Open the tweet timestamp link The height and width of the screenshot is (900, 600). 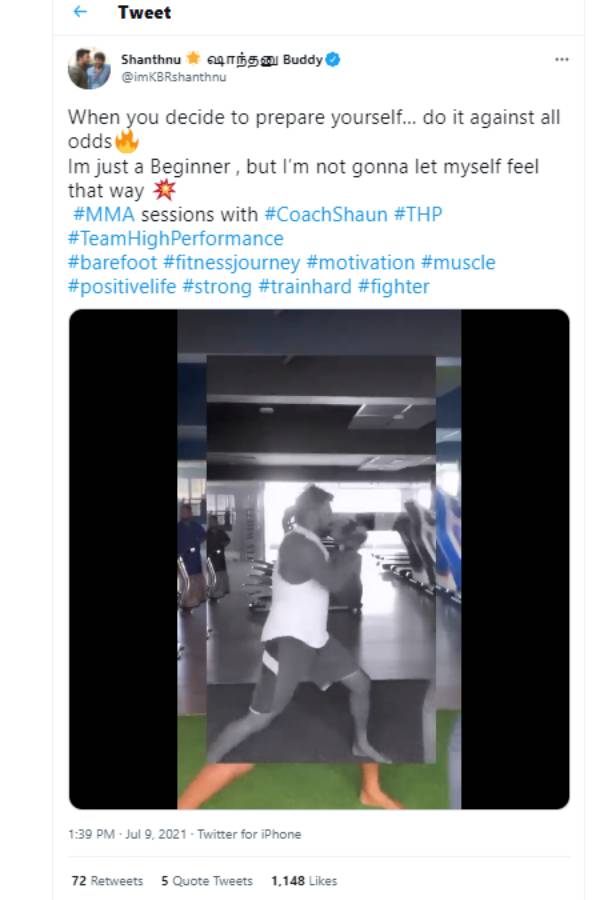tap(129, 834)
